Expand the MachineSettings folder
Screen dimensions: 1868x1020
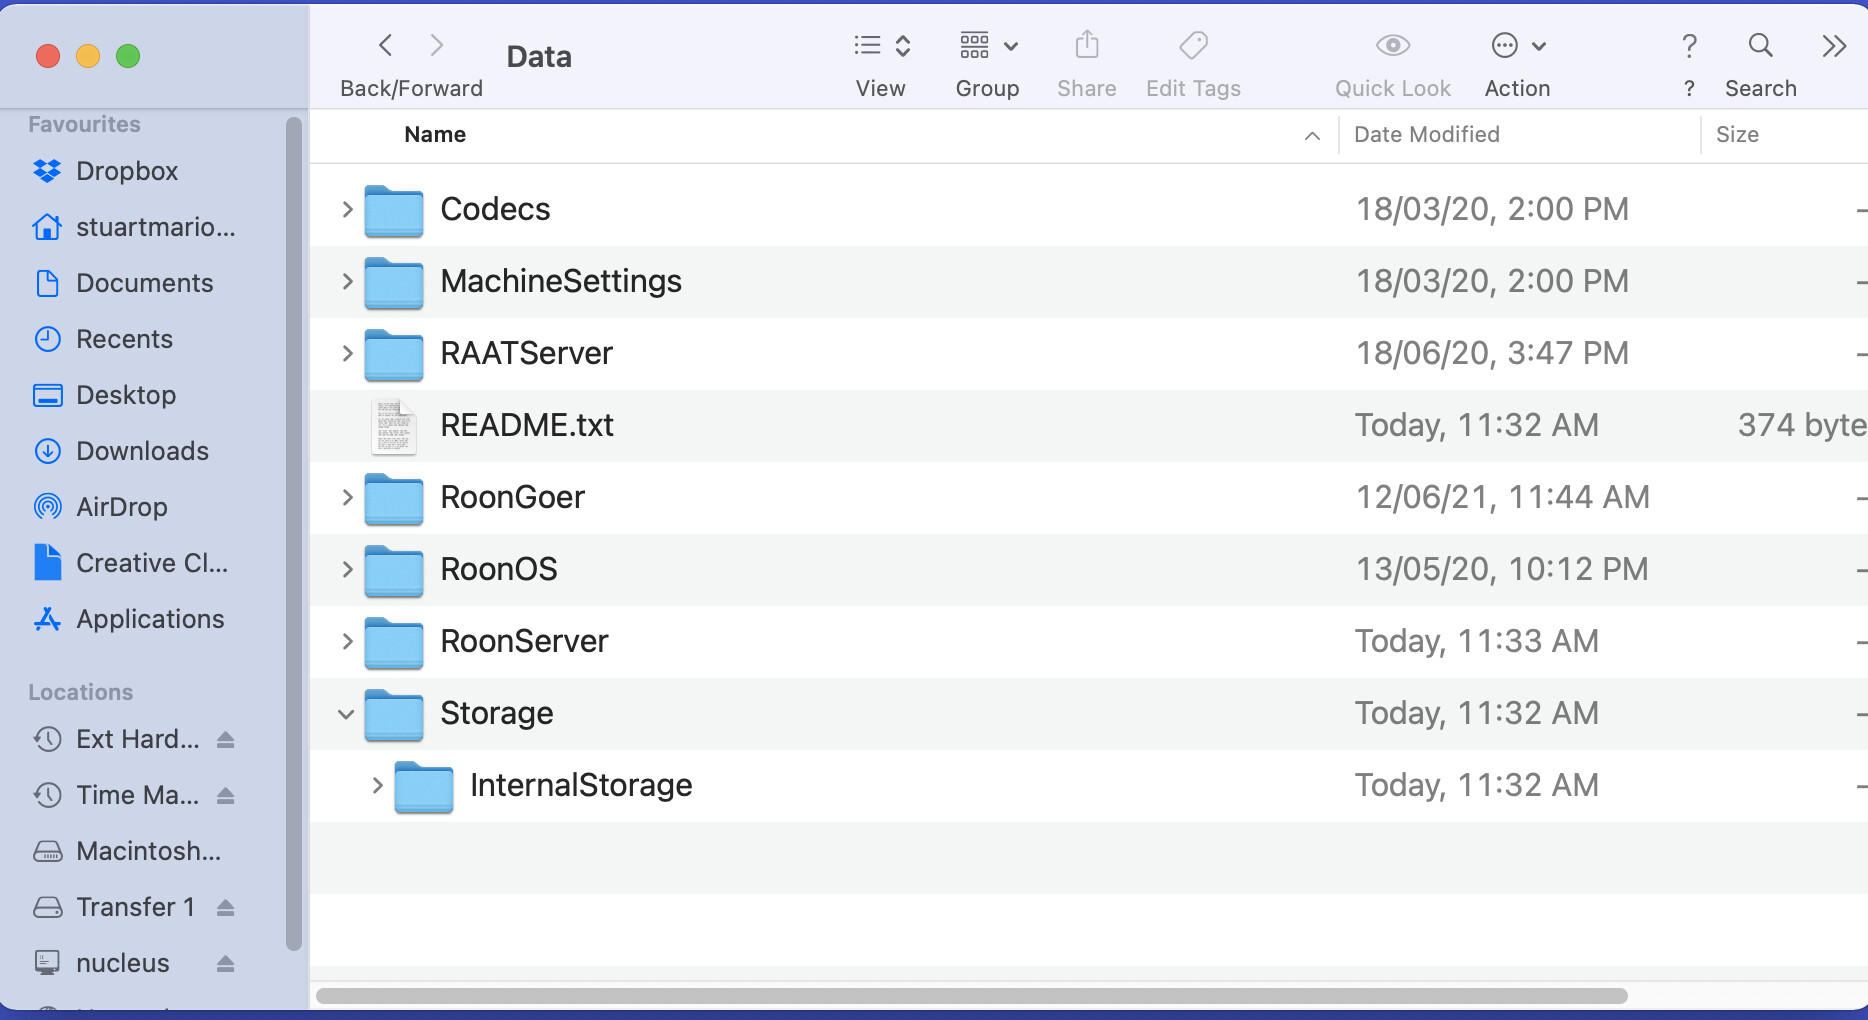[347, 281]
